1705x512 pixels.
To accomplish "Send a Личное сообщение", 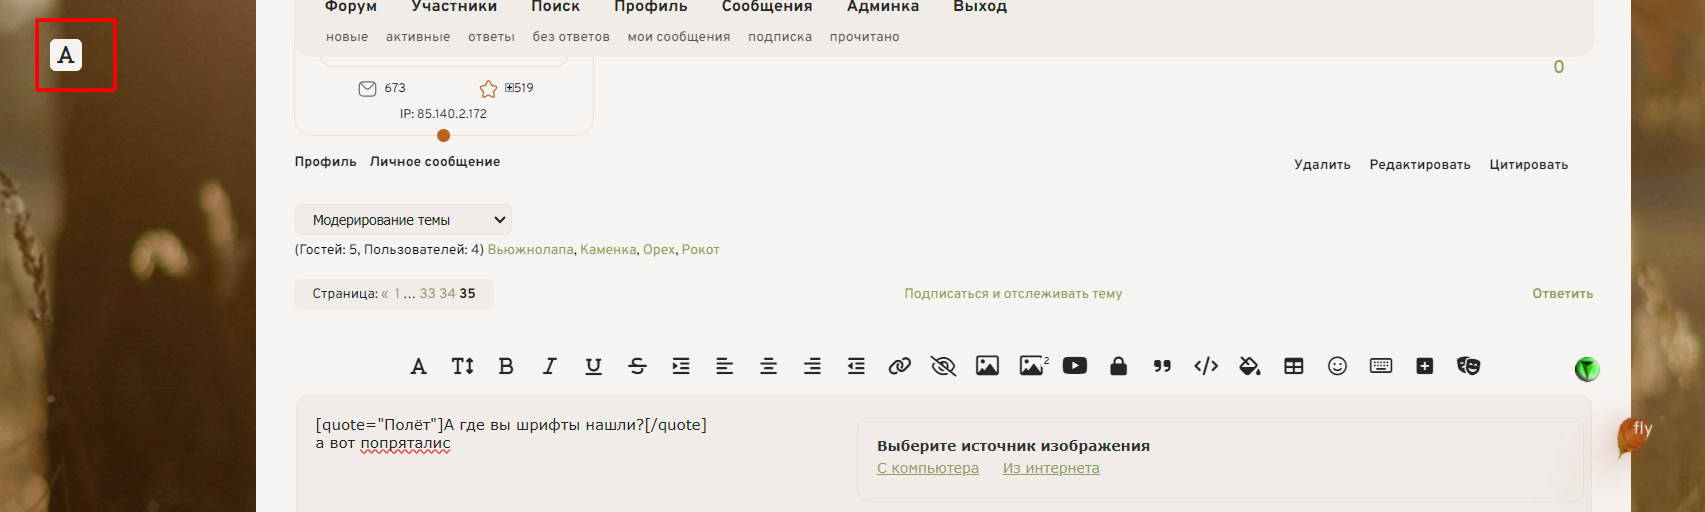I will [x=435, y=162].
